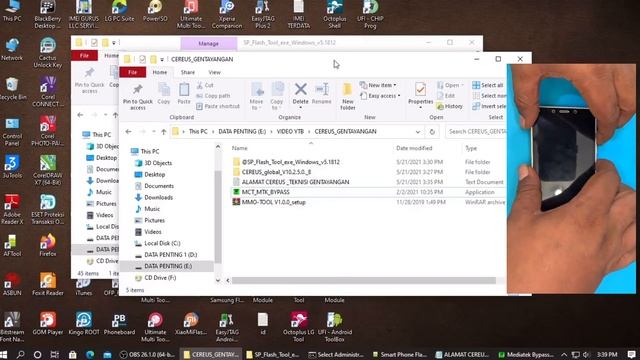Screen dimensions: 640x360
Task: Create a New folder from ribbon
Action: 348,96
